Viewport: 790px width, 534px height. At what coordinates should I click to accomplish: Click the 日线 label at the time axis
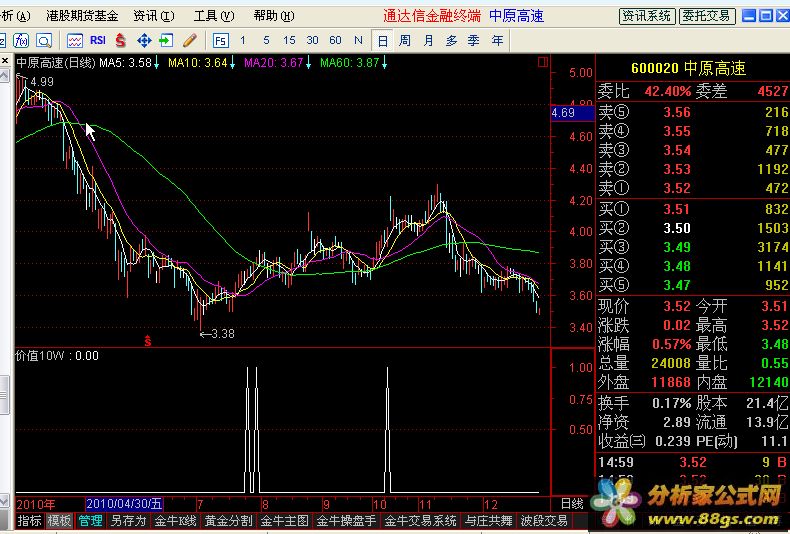coord(572,504)
